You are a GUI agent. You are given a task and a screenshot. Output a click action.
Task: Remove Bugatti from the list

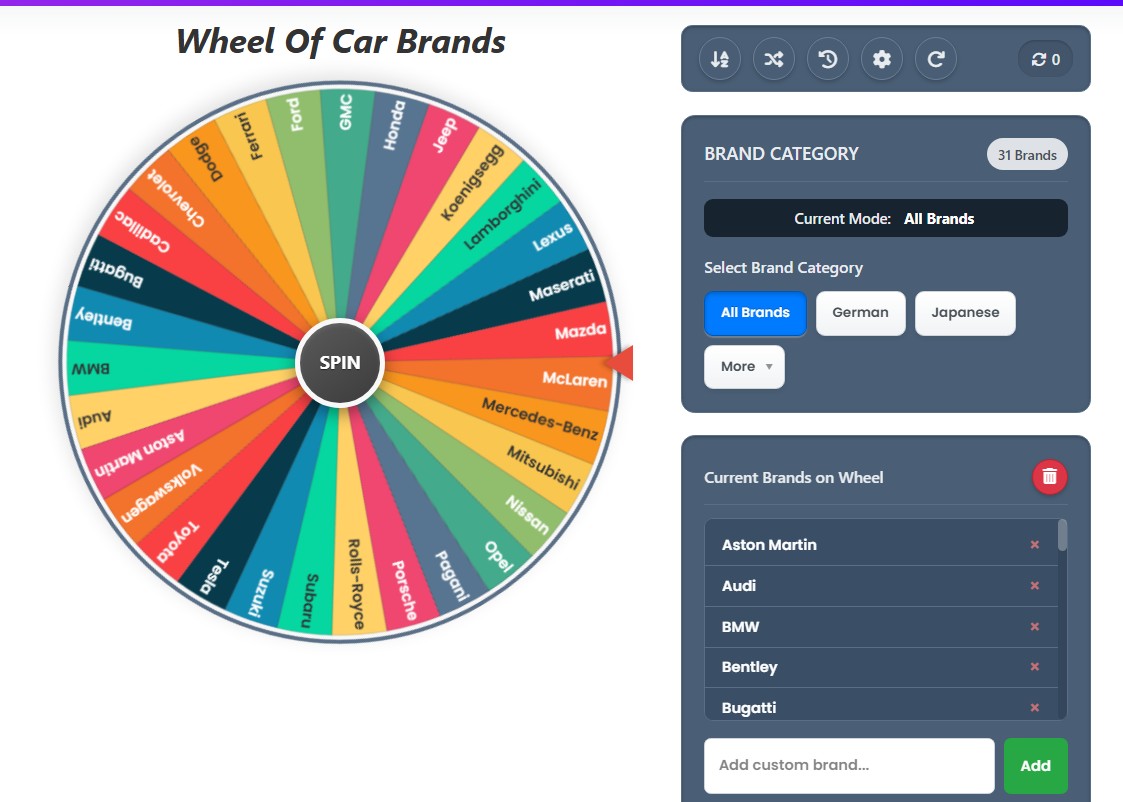1034,707
